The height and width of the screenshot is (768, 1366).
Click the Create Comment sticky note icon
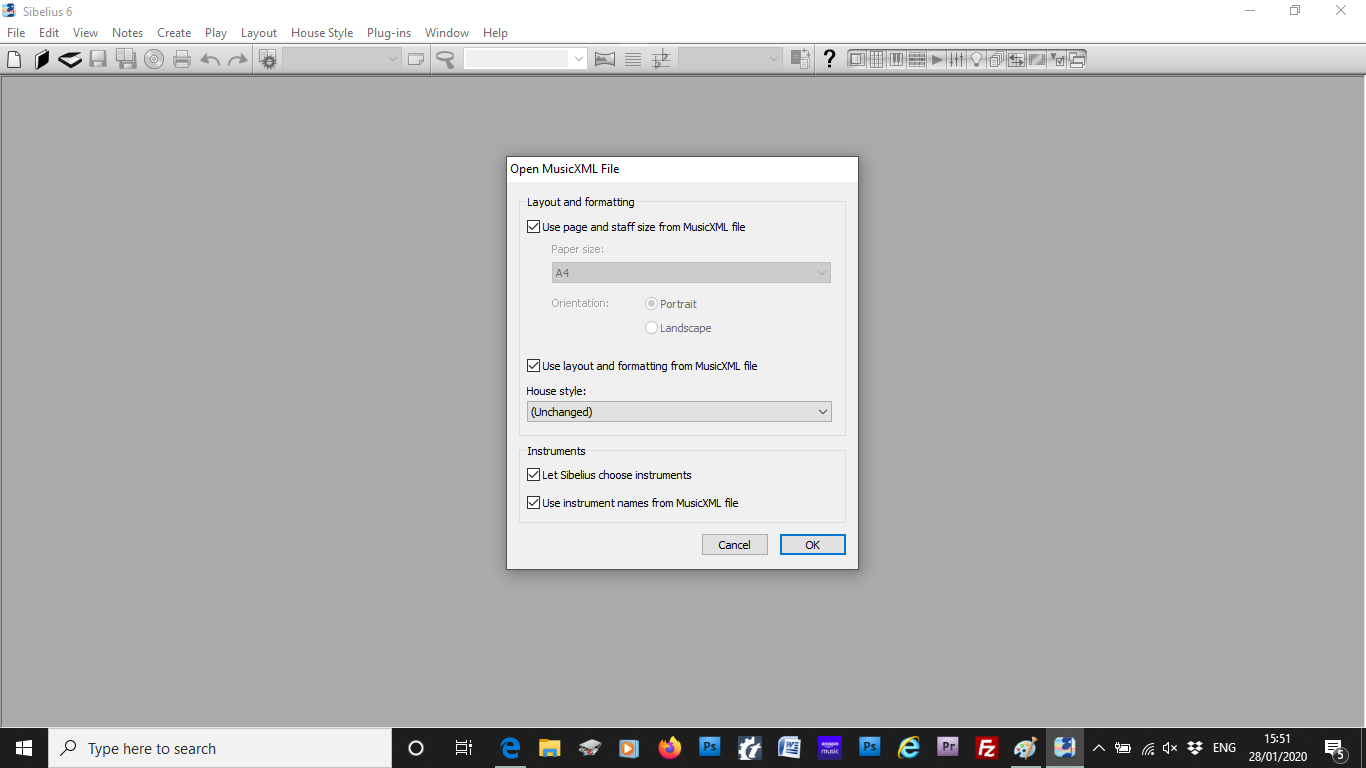[416, 59]
